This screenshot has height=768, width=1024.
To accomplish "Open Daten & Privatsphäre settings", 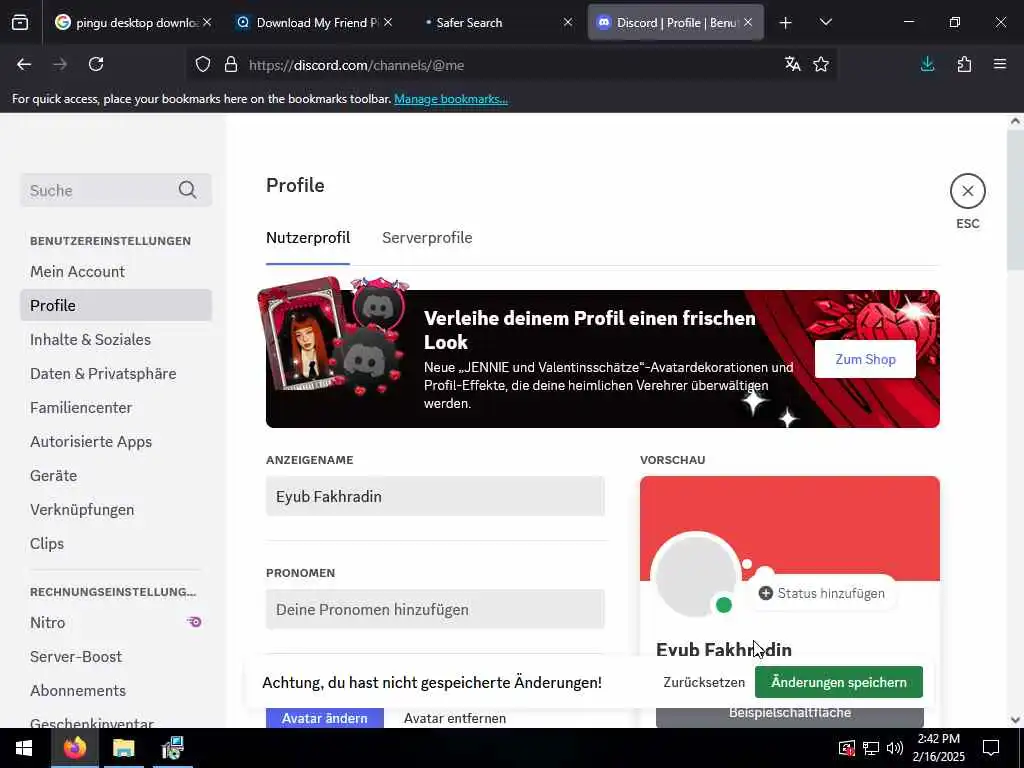I will coord(116,374).
